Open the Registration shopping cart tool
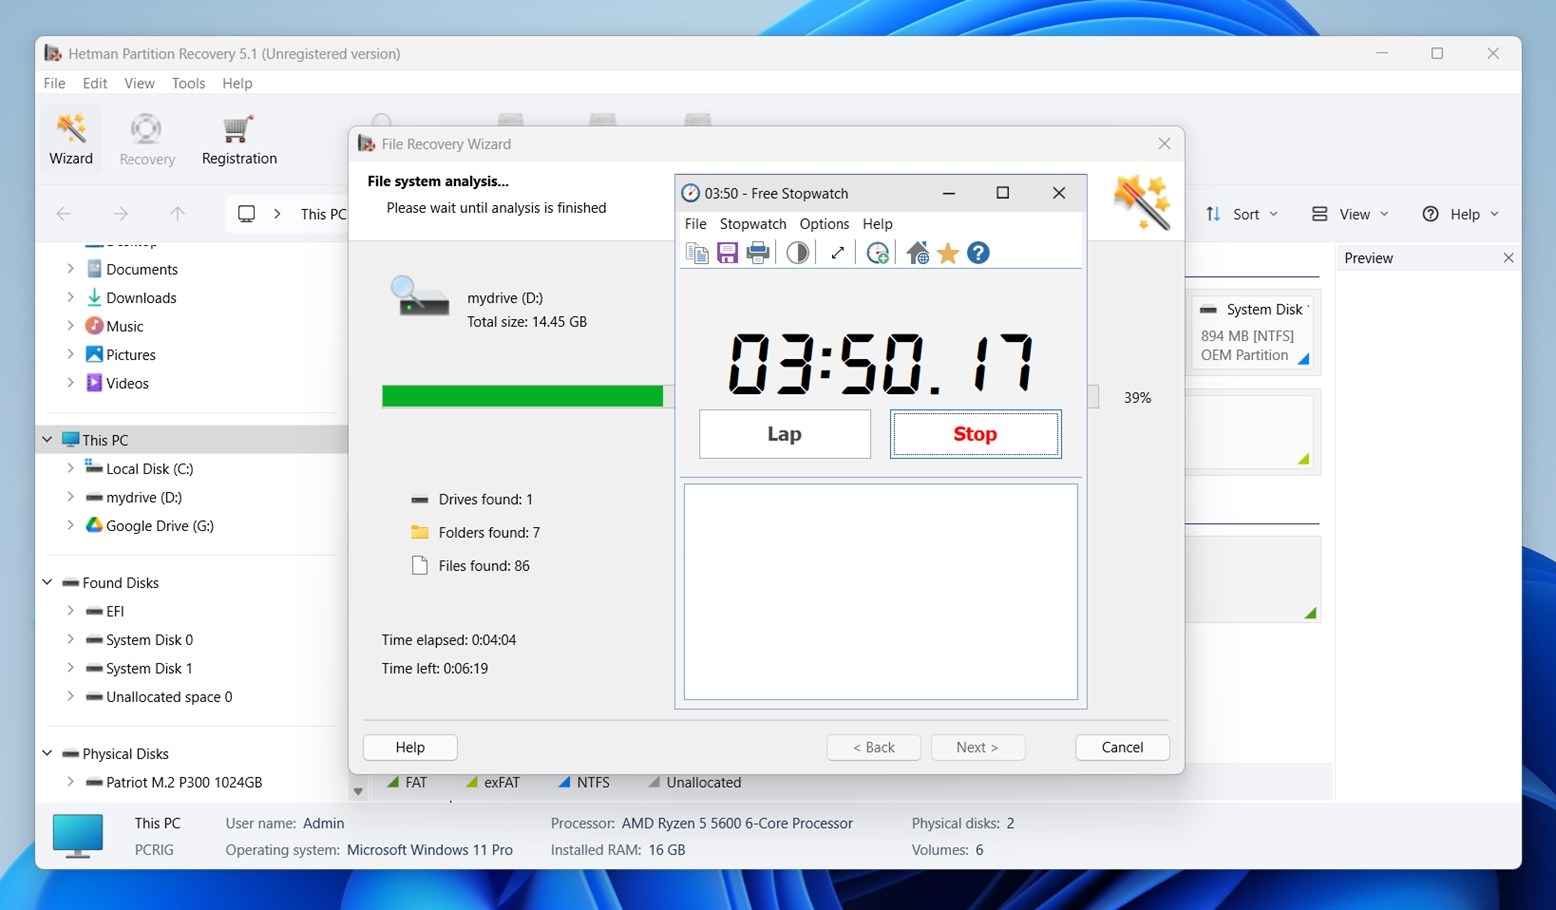This screenshot has height=910, width=1556. [239, 140]
